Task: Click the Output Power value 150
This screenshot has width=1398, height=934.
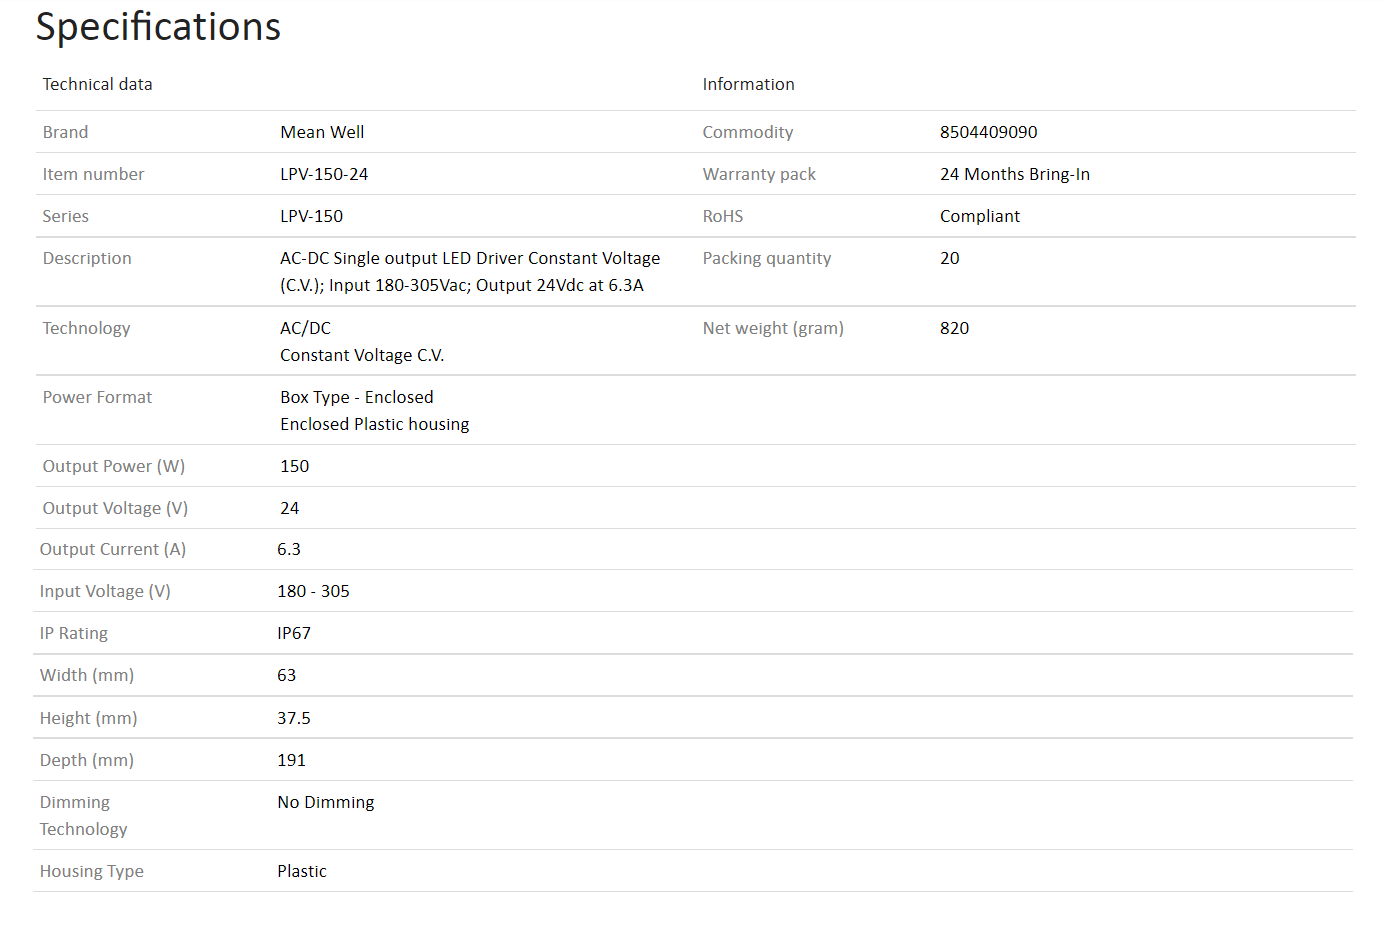Action: pos(294,466)
